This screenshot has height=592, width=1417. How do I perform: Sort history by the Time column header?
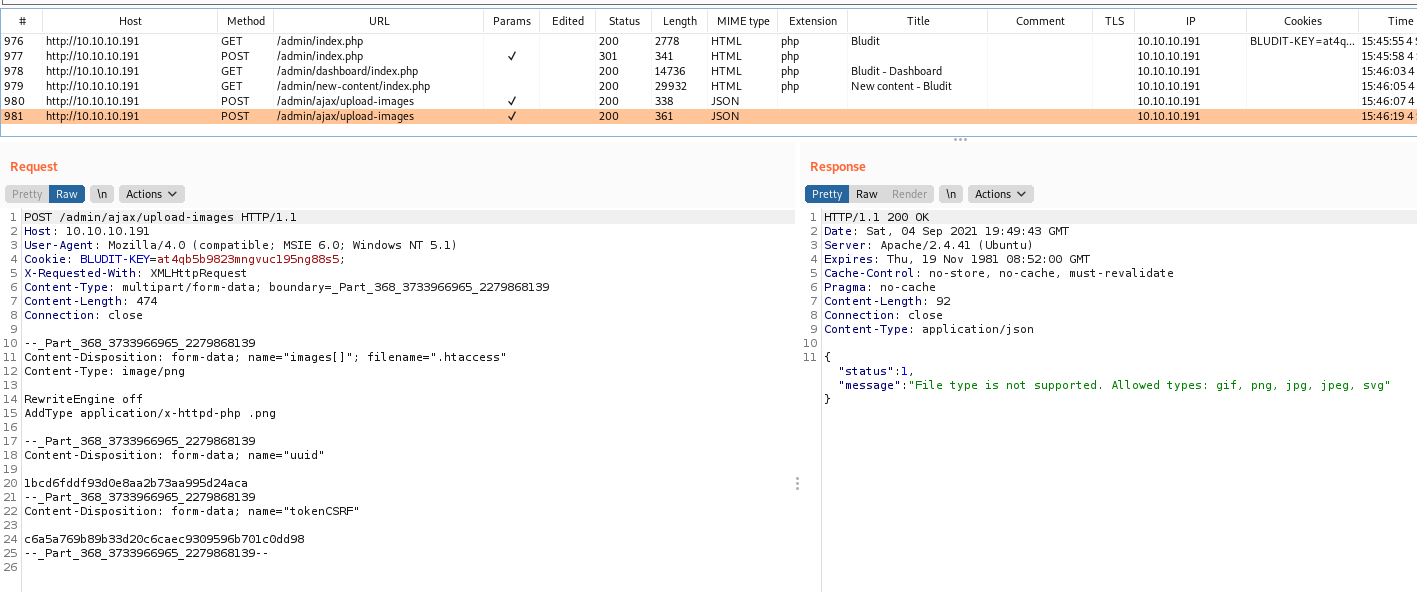pyautogui.click(x=1387, y=21)
